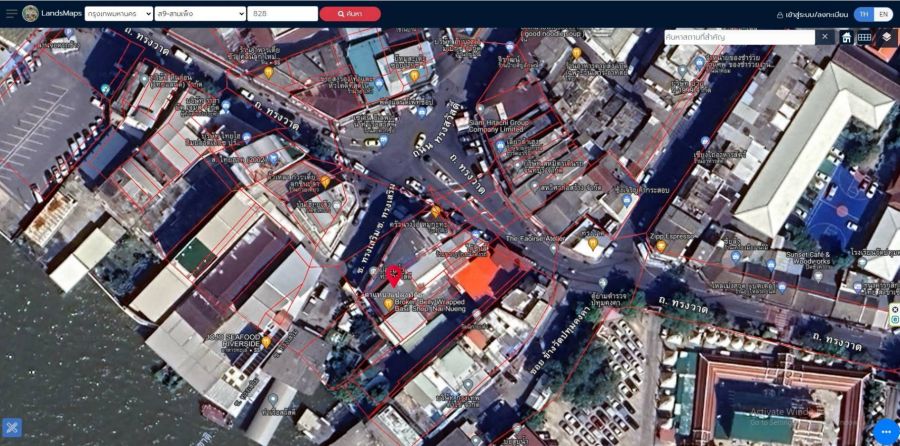Screen dimensions: 900x446
Task: Switch language to EN
Action: pyautogui.click(x=883, y=14)
